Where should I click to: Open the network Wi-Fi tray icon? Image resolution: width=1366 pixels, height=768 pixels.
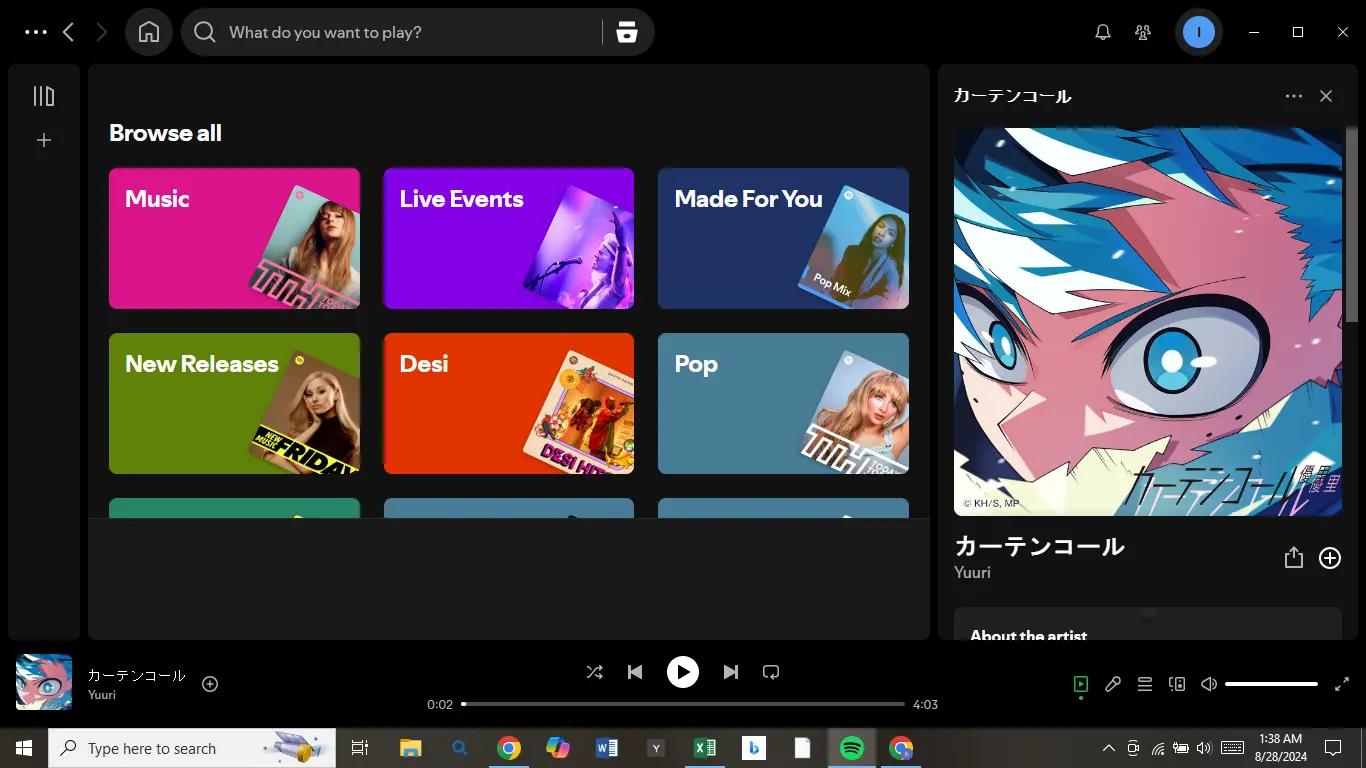1157,748
